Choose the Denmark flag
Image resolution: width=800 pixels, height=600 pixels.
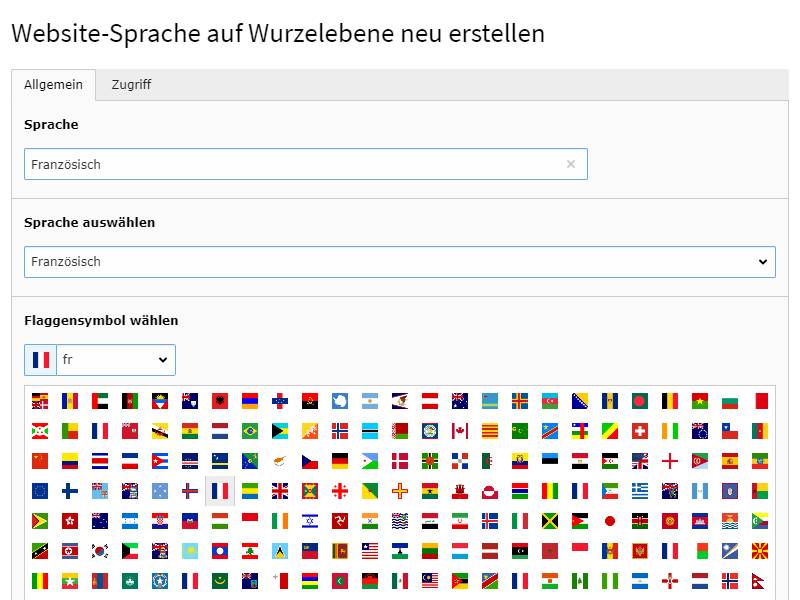click(400, 461)
